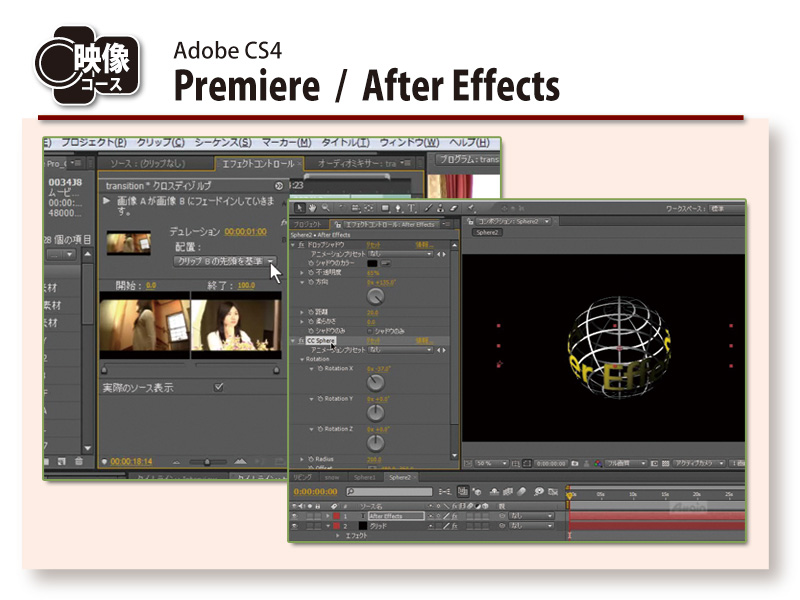The image size is (800, 600).
Task: Switch to the snow timeline tab
Action: (x=332, y=478)
